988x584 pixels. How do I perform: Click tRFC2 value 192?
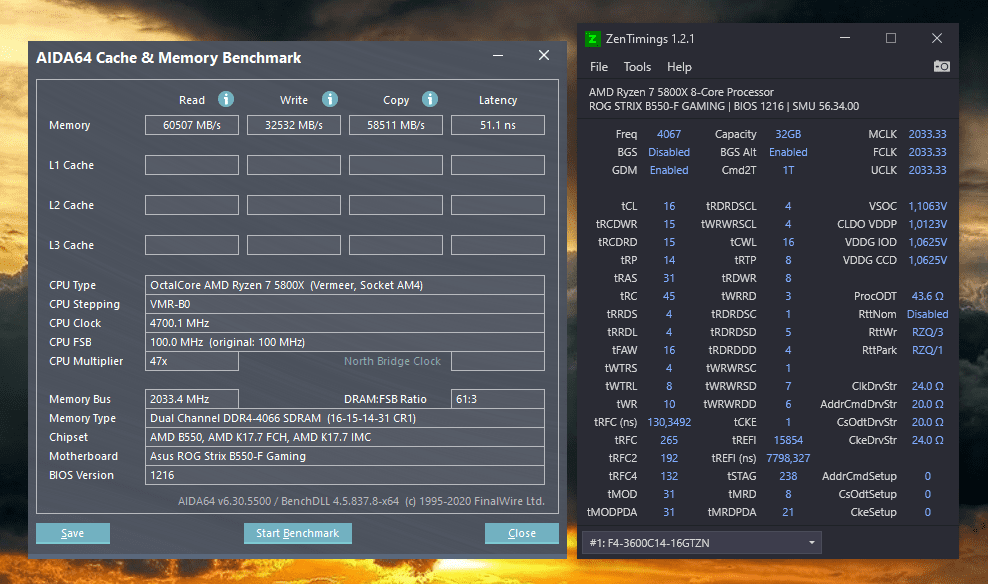pos(669,458)
